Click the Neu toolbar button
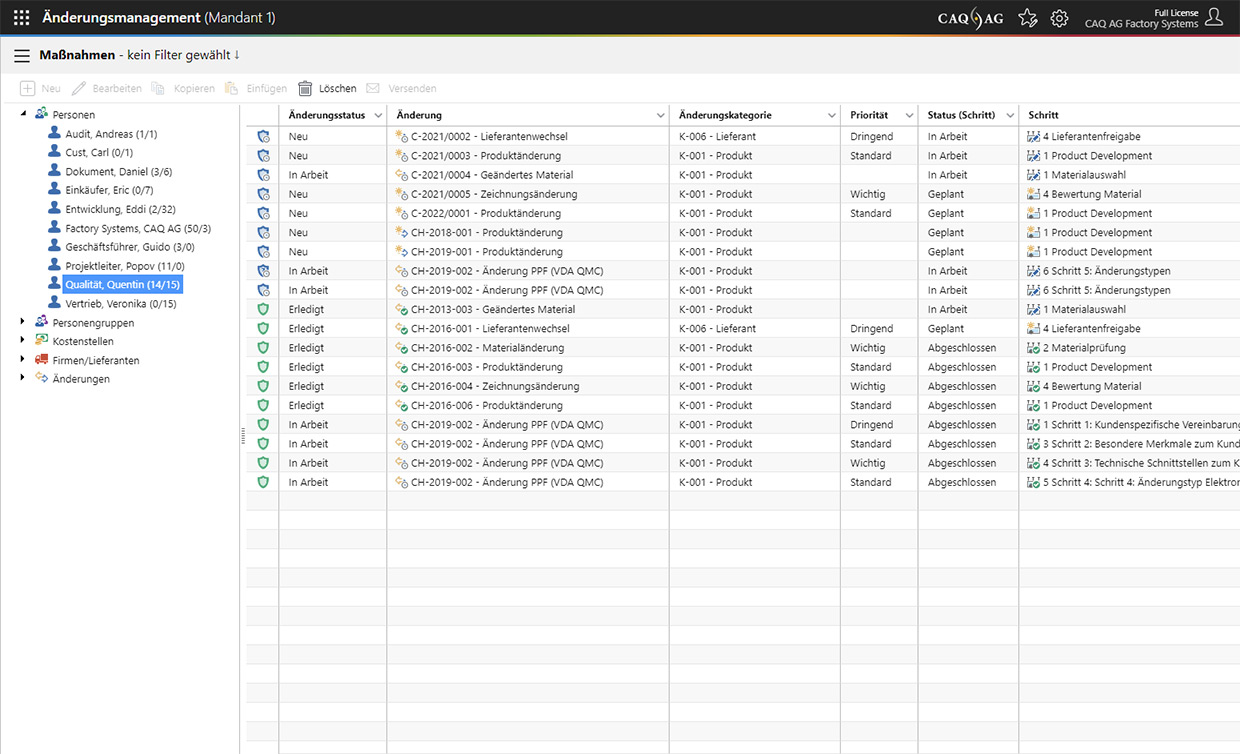1240x754 pixels. coord(40,89)
